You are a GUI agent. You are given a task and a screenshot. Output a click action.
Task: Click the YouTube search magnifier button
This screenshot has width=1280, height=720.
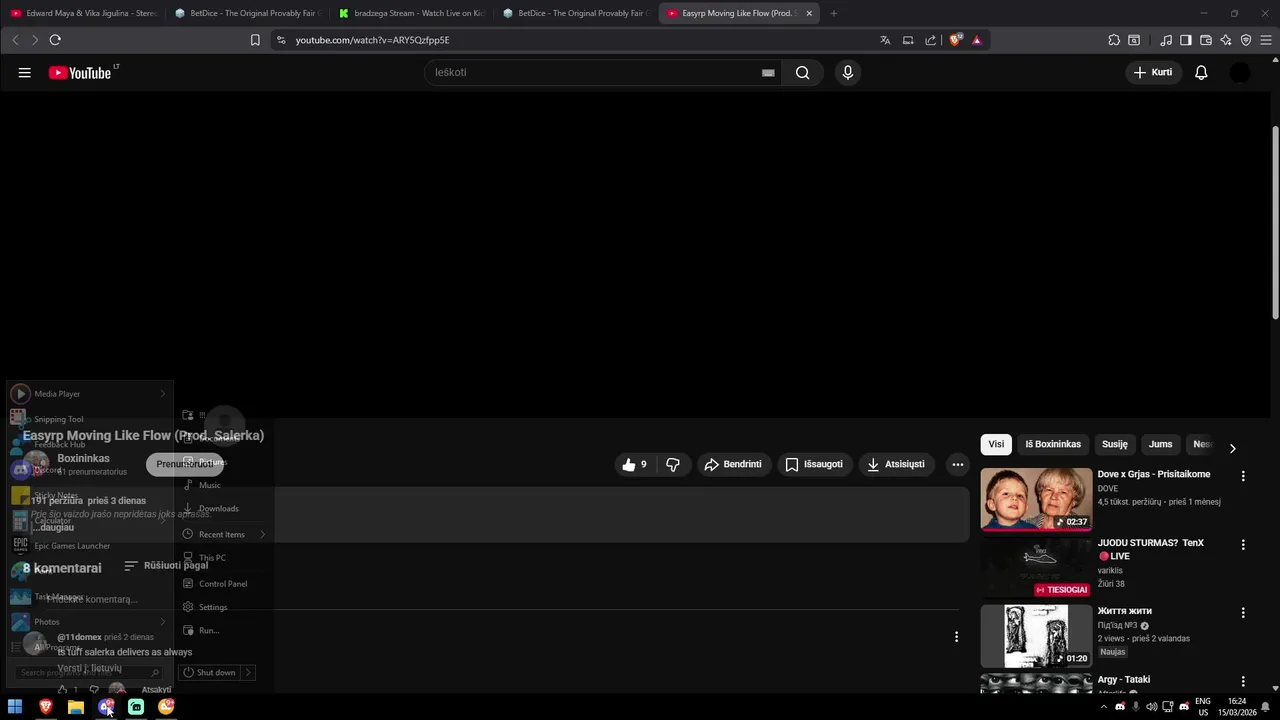coord(802,72)
